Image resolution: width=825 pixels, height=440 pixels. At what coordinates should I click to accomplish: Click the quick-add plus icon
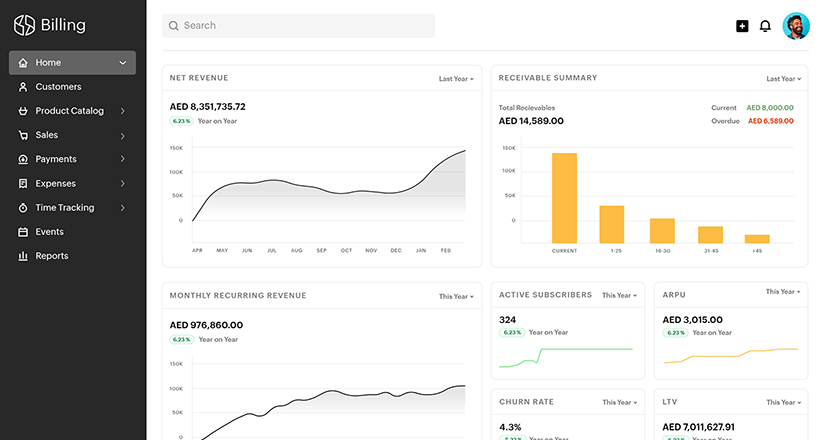[x=742, y=26]
